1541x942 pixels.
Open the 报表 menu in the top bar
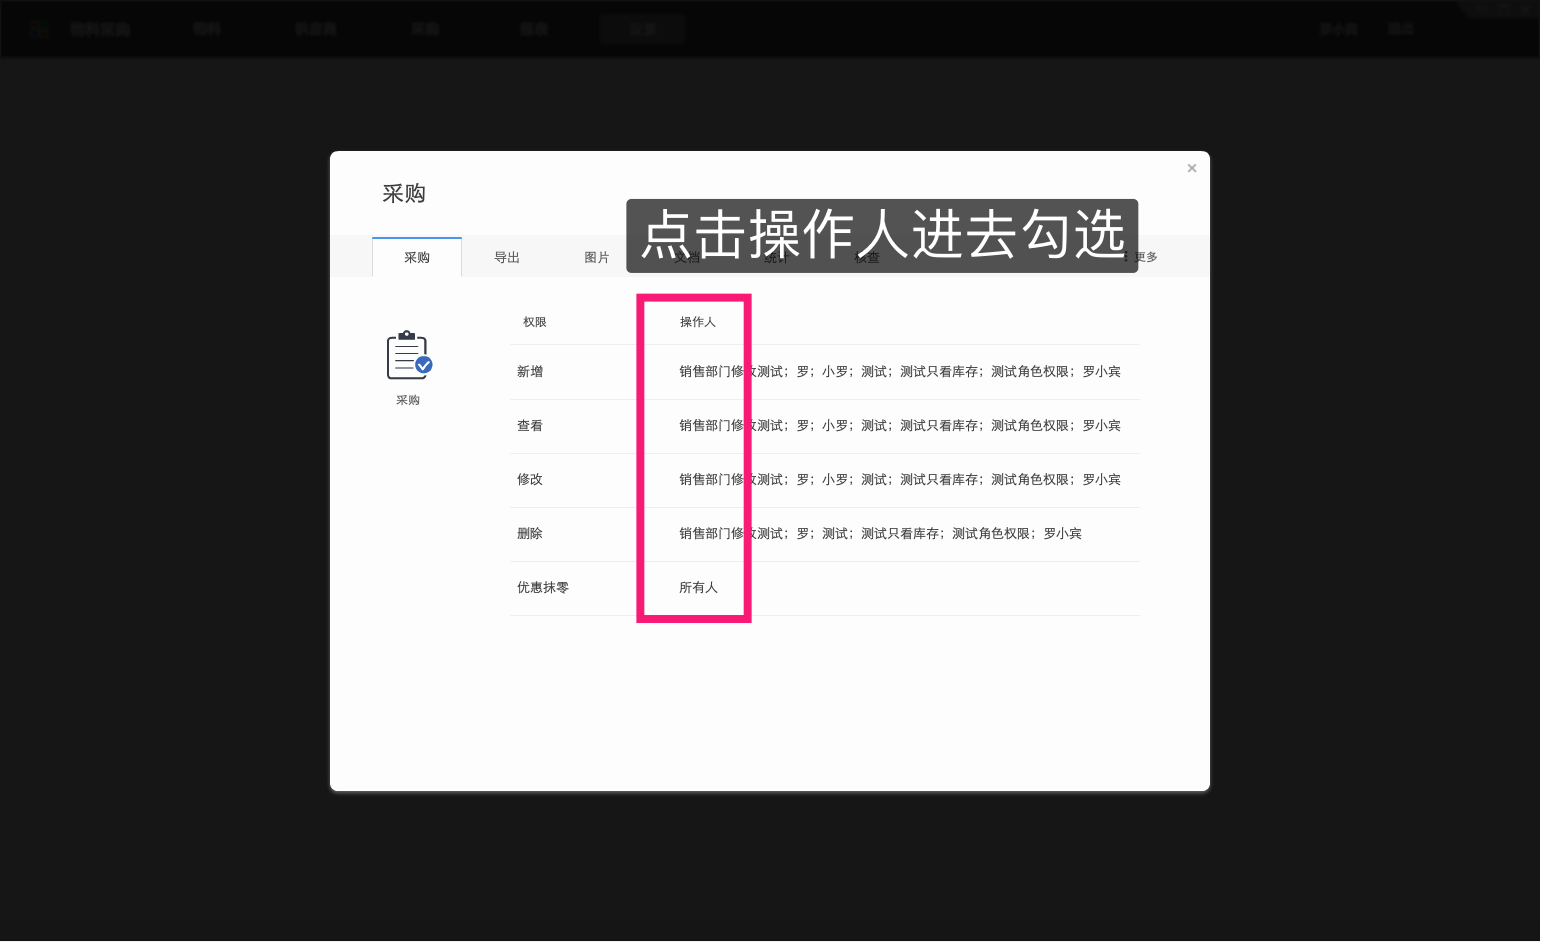(x=534, y=28)
